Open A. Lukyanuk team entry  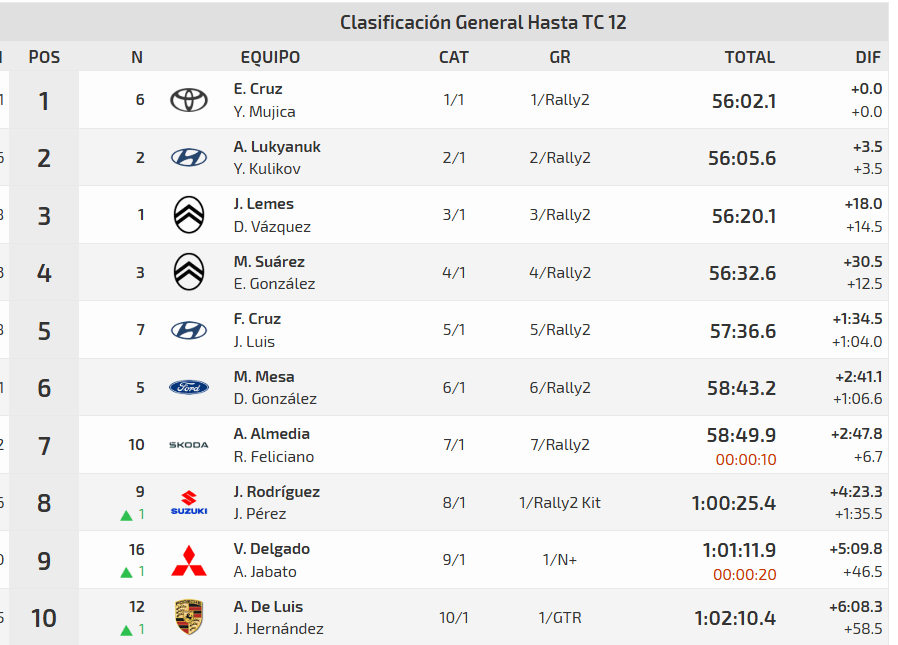point(277,147)
